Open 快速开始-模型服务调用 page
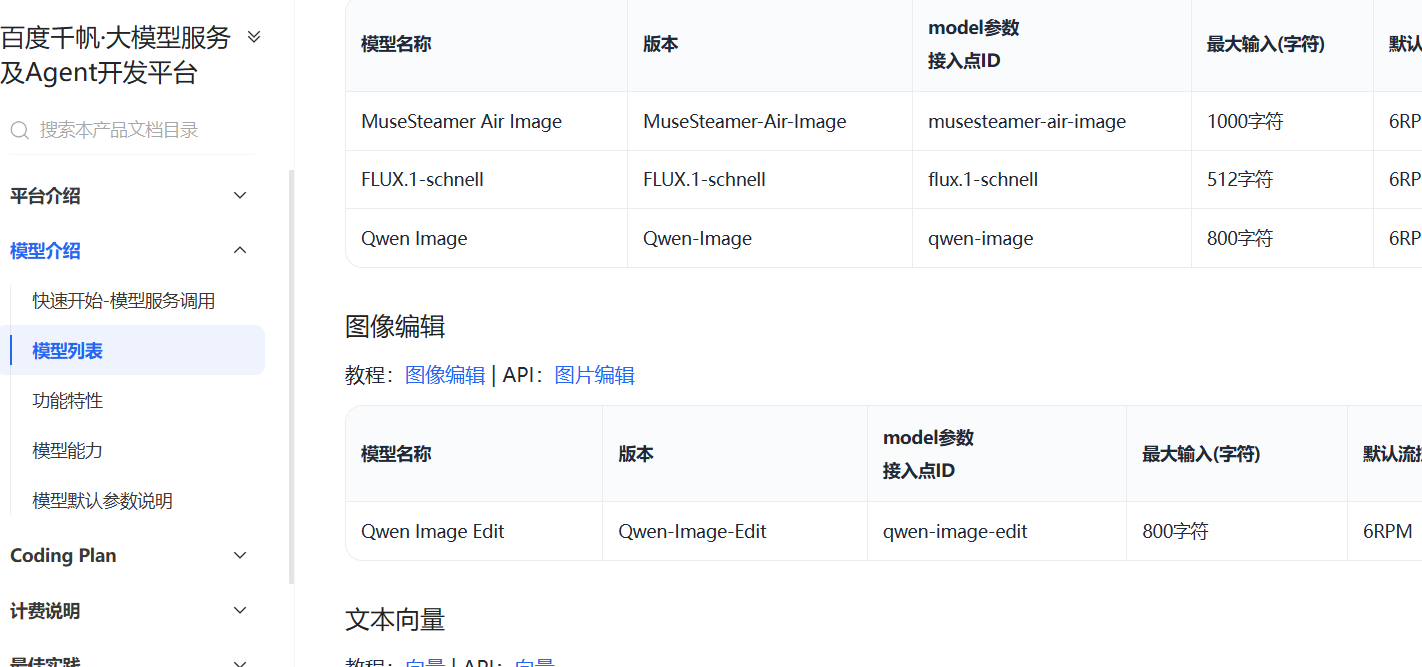 click(x=124, y=301)
